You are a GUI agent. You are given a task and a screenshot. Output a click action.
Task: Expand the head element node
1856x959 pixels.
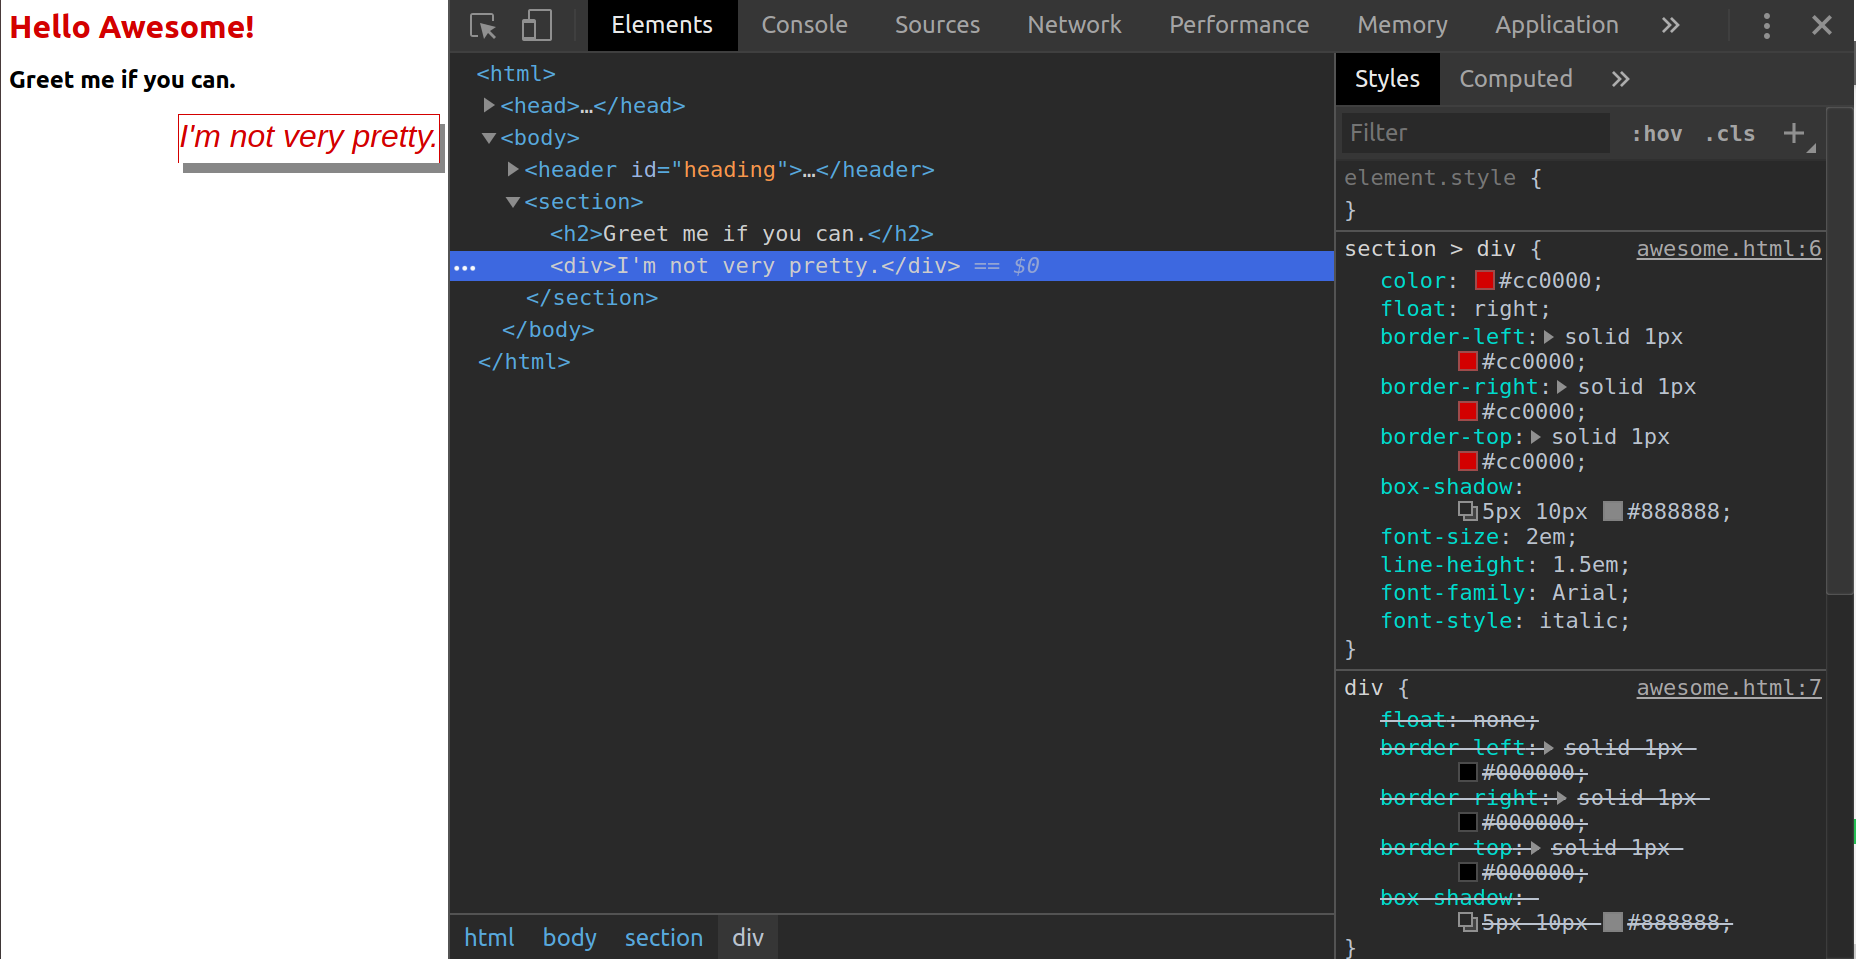[x=489, y=105]
